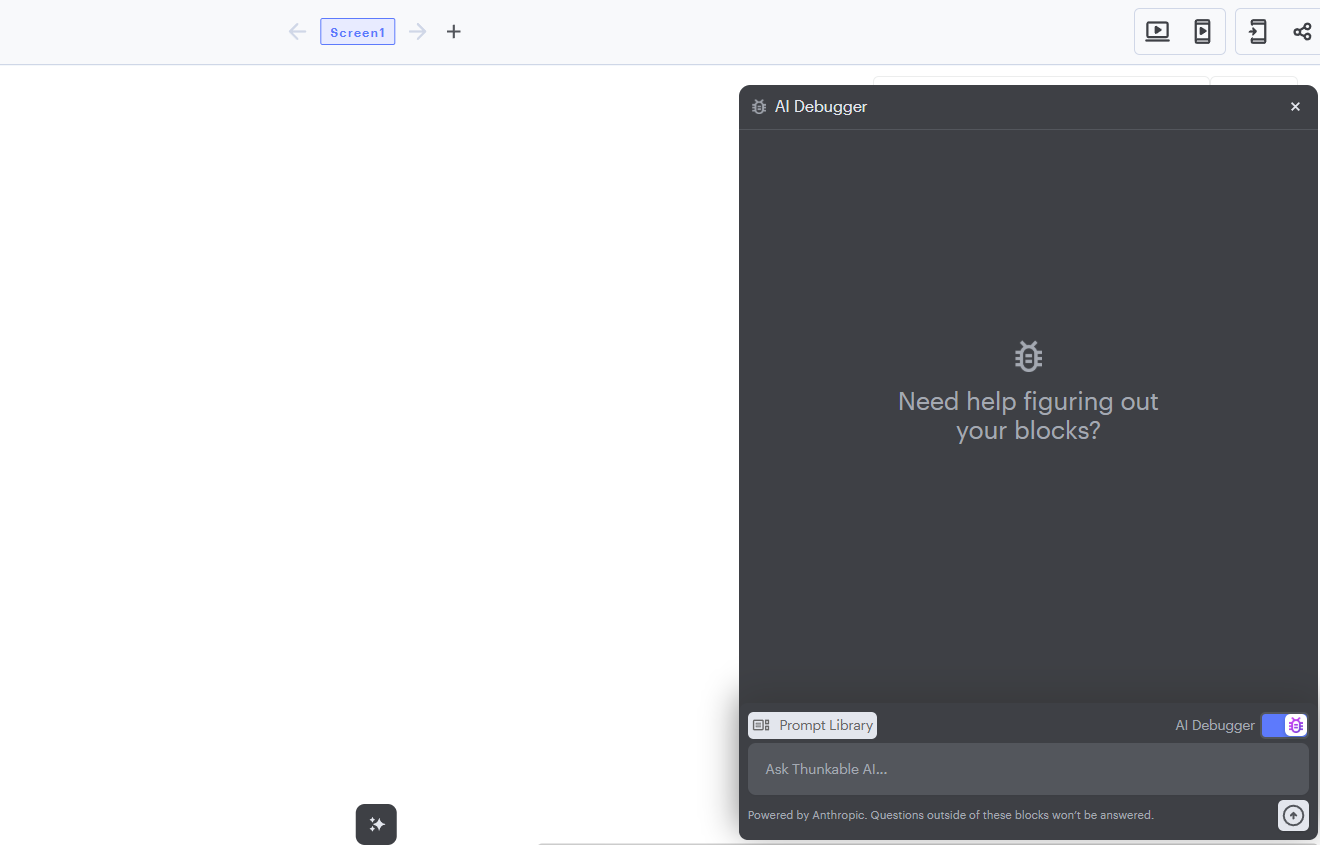Image resolution: width=1320 pixels, height=845 pixels.
Task: Click the AI Debugger label beside the toggle
Action: [x=1214, y=725]
